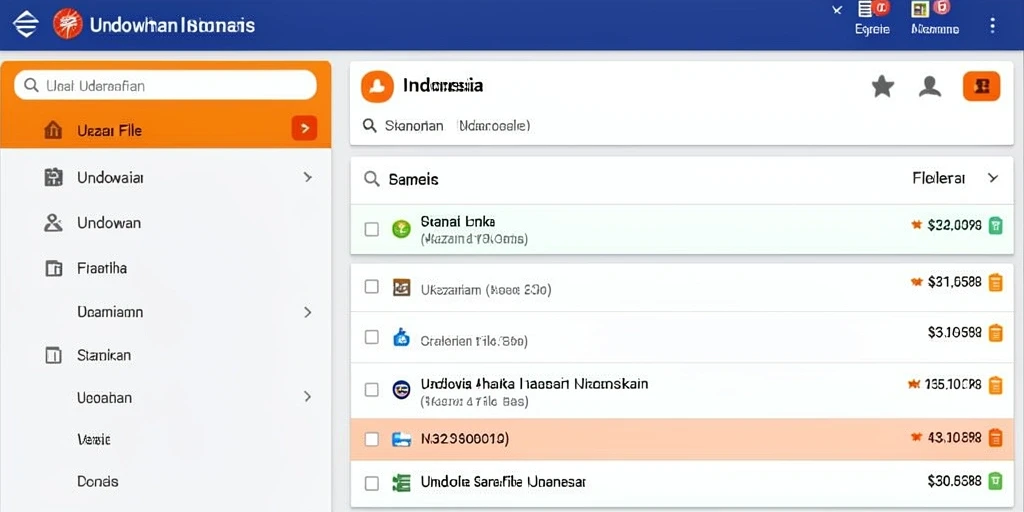This screenshot has height=512, width=1024.
Task: Click the home icon next to Uzaai File
Action: (x=53, y=130)
